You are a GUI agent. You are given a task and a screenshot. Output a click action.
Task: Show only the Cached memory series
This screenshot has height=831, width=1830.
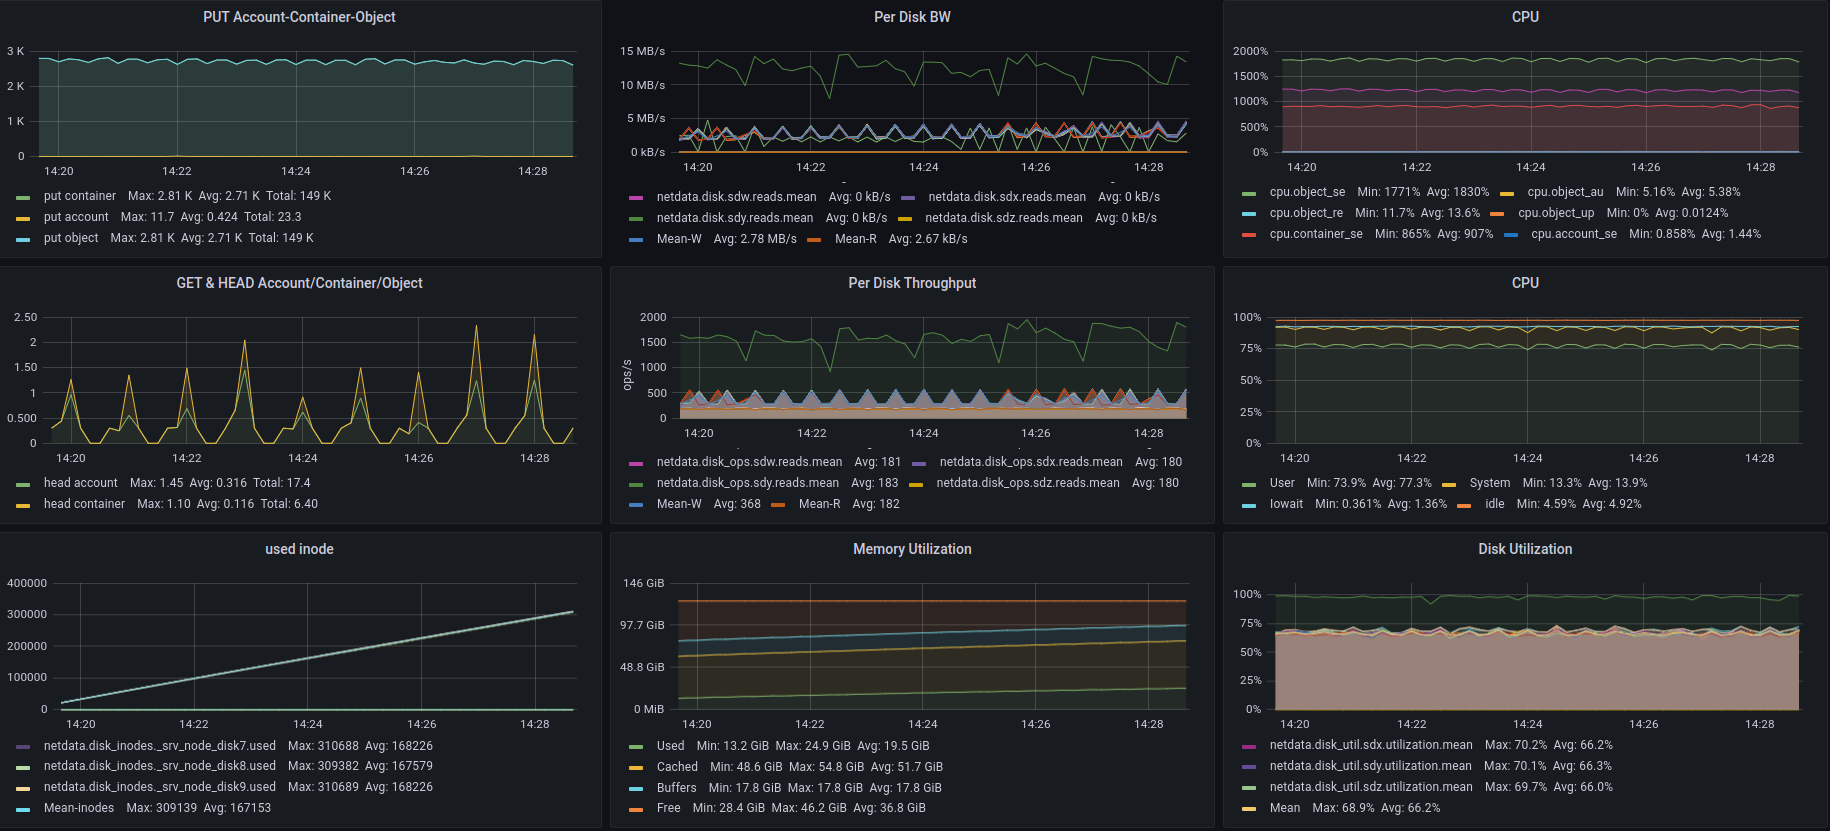coord(677,767)
